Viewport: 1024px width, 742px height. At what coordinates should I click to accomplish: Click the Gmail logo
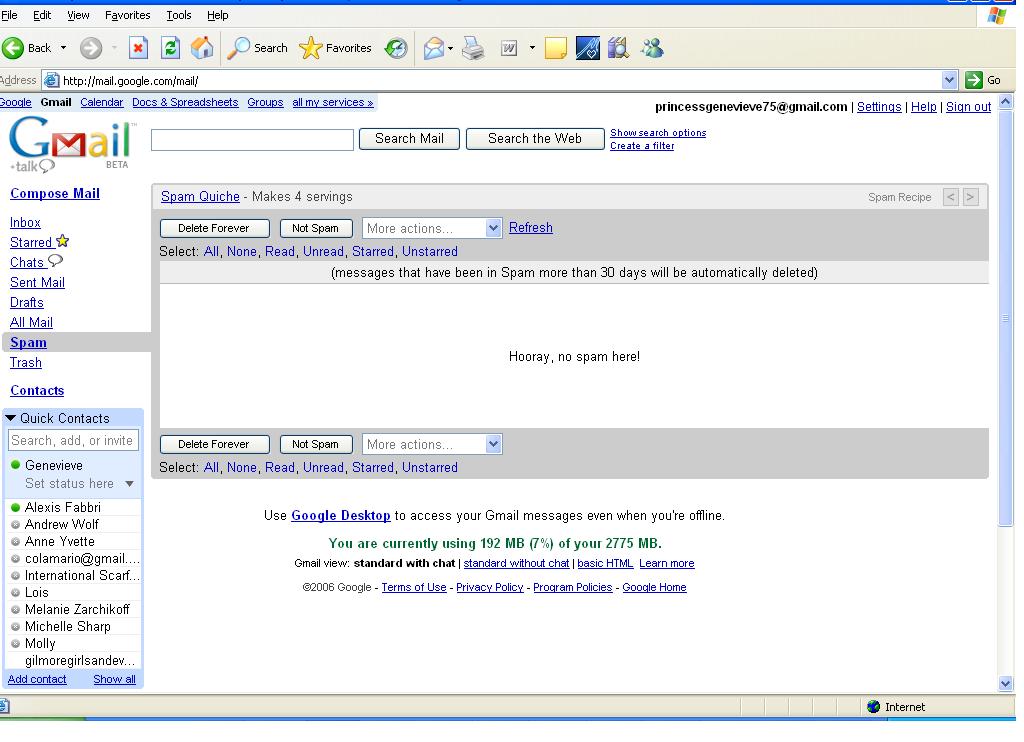pyautogui.click(x=71, y=137)
